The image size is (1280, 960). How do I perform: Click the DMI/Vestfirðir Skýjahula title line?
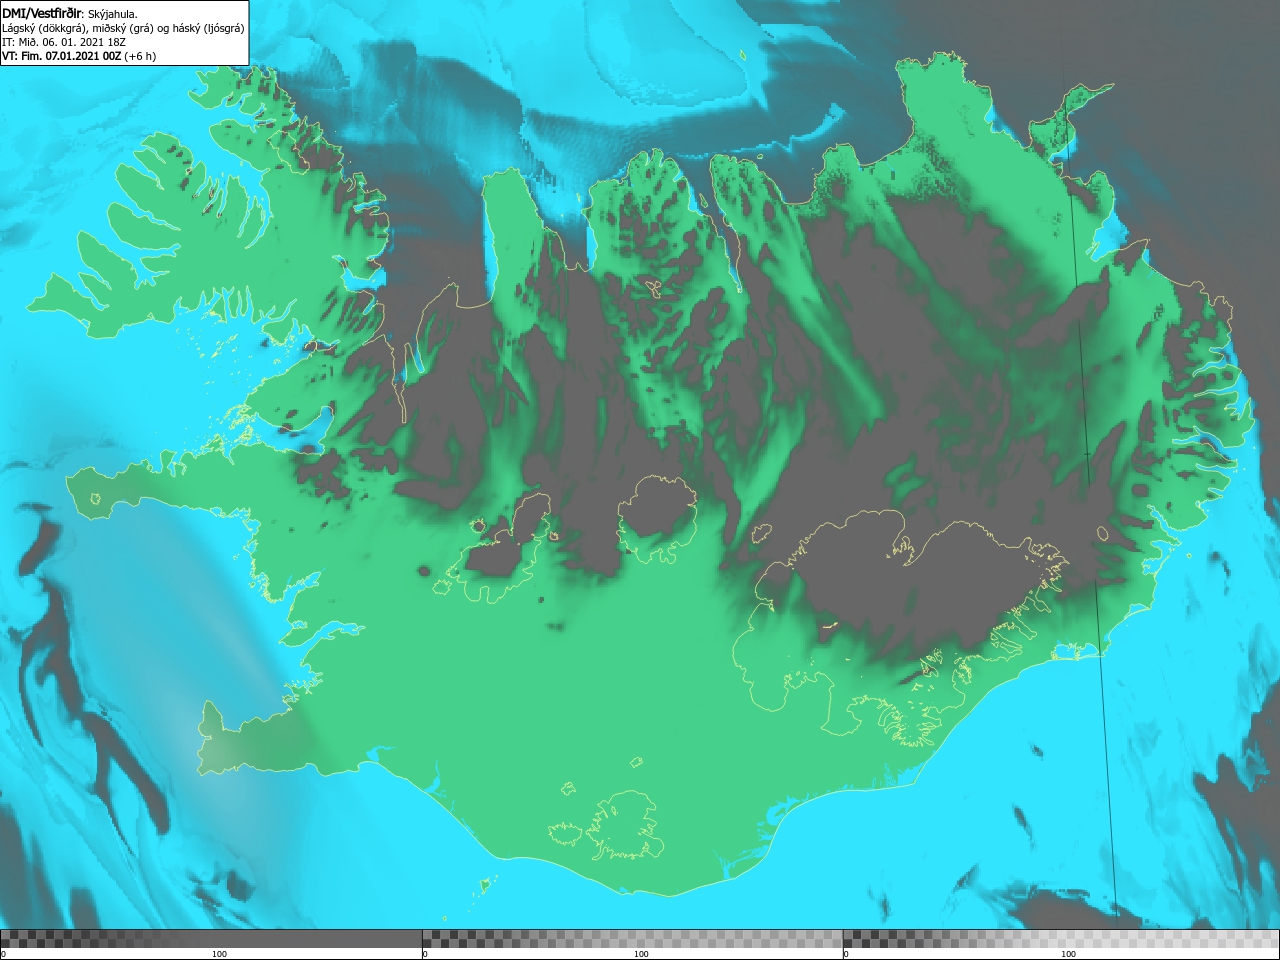pyautogui.click(x=70, y=13)
